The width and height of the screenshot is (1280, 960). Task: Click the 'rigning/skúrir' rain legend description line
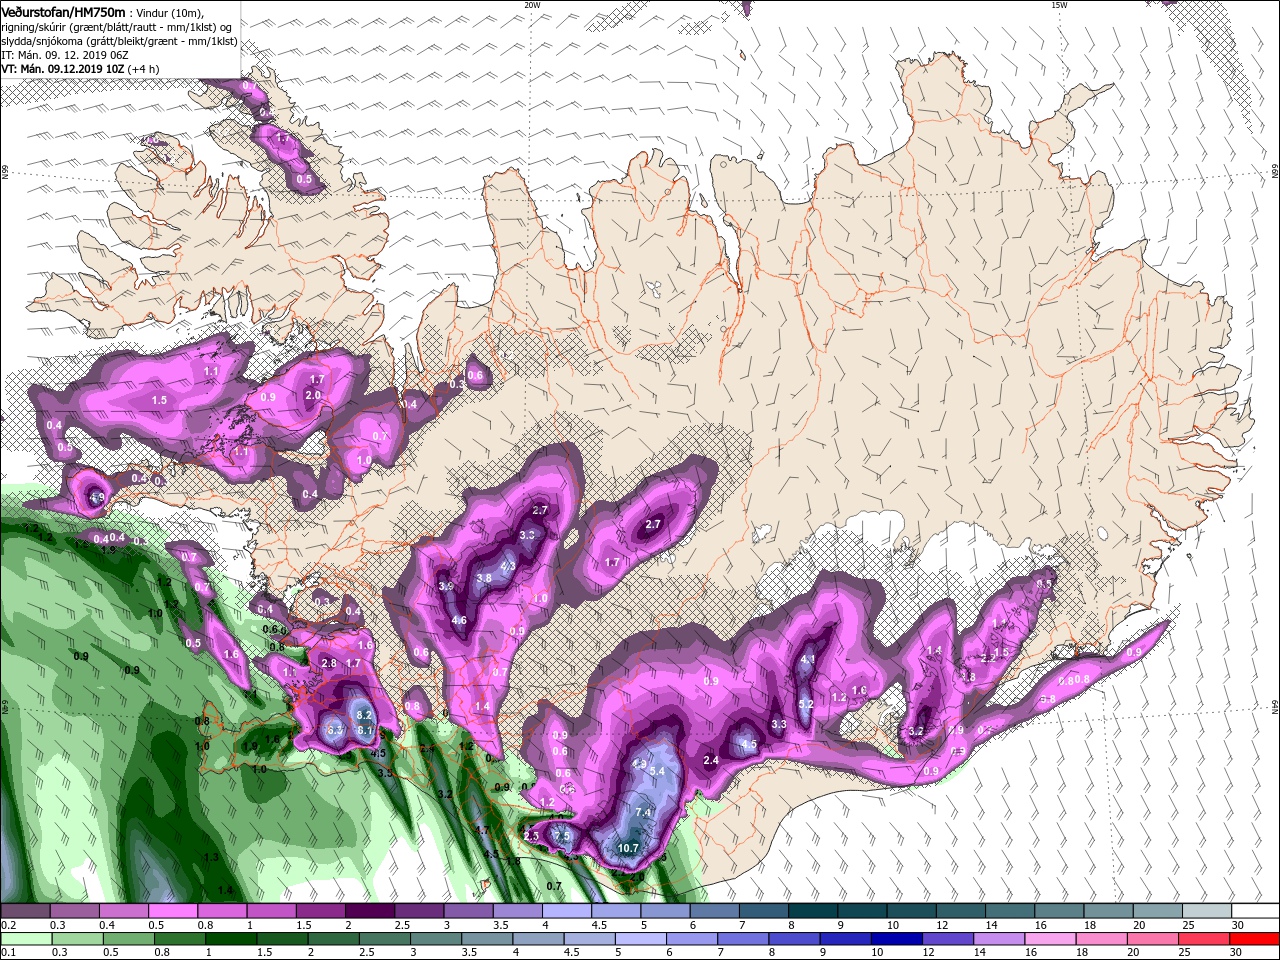116,28
